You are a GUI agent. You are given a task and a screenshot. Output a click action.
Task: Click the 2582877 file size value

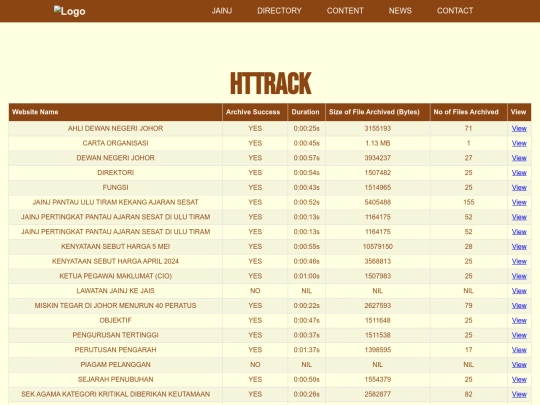[x=377, y=394]
